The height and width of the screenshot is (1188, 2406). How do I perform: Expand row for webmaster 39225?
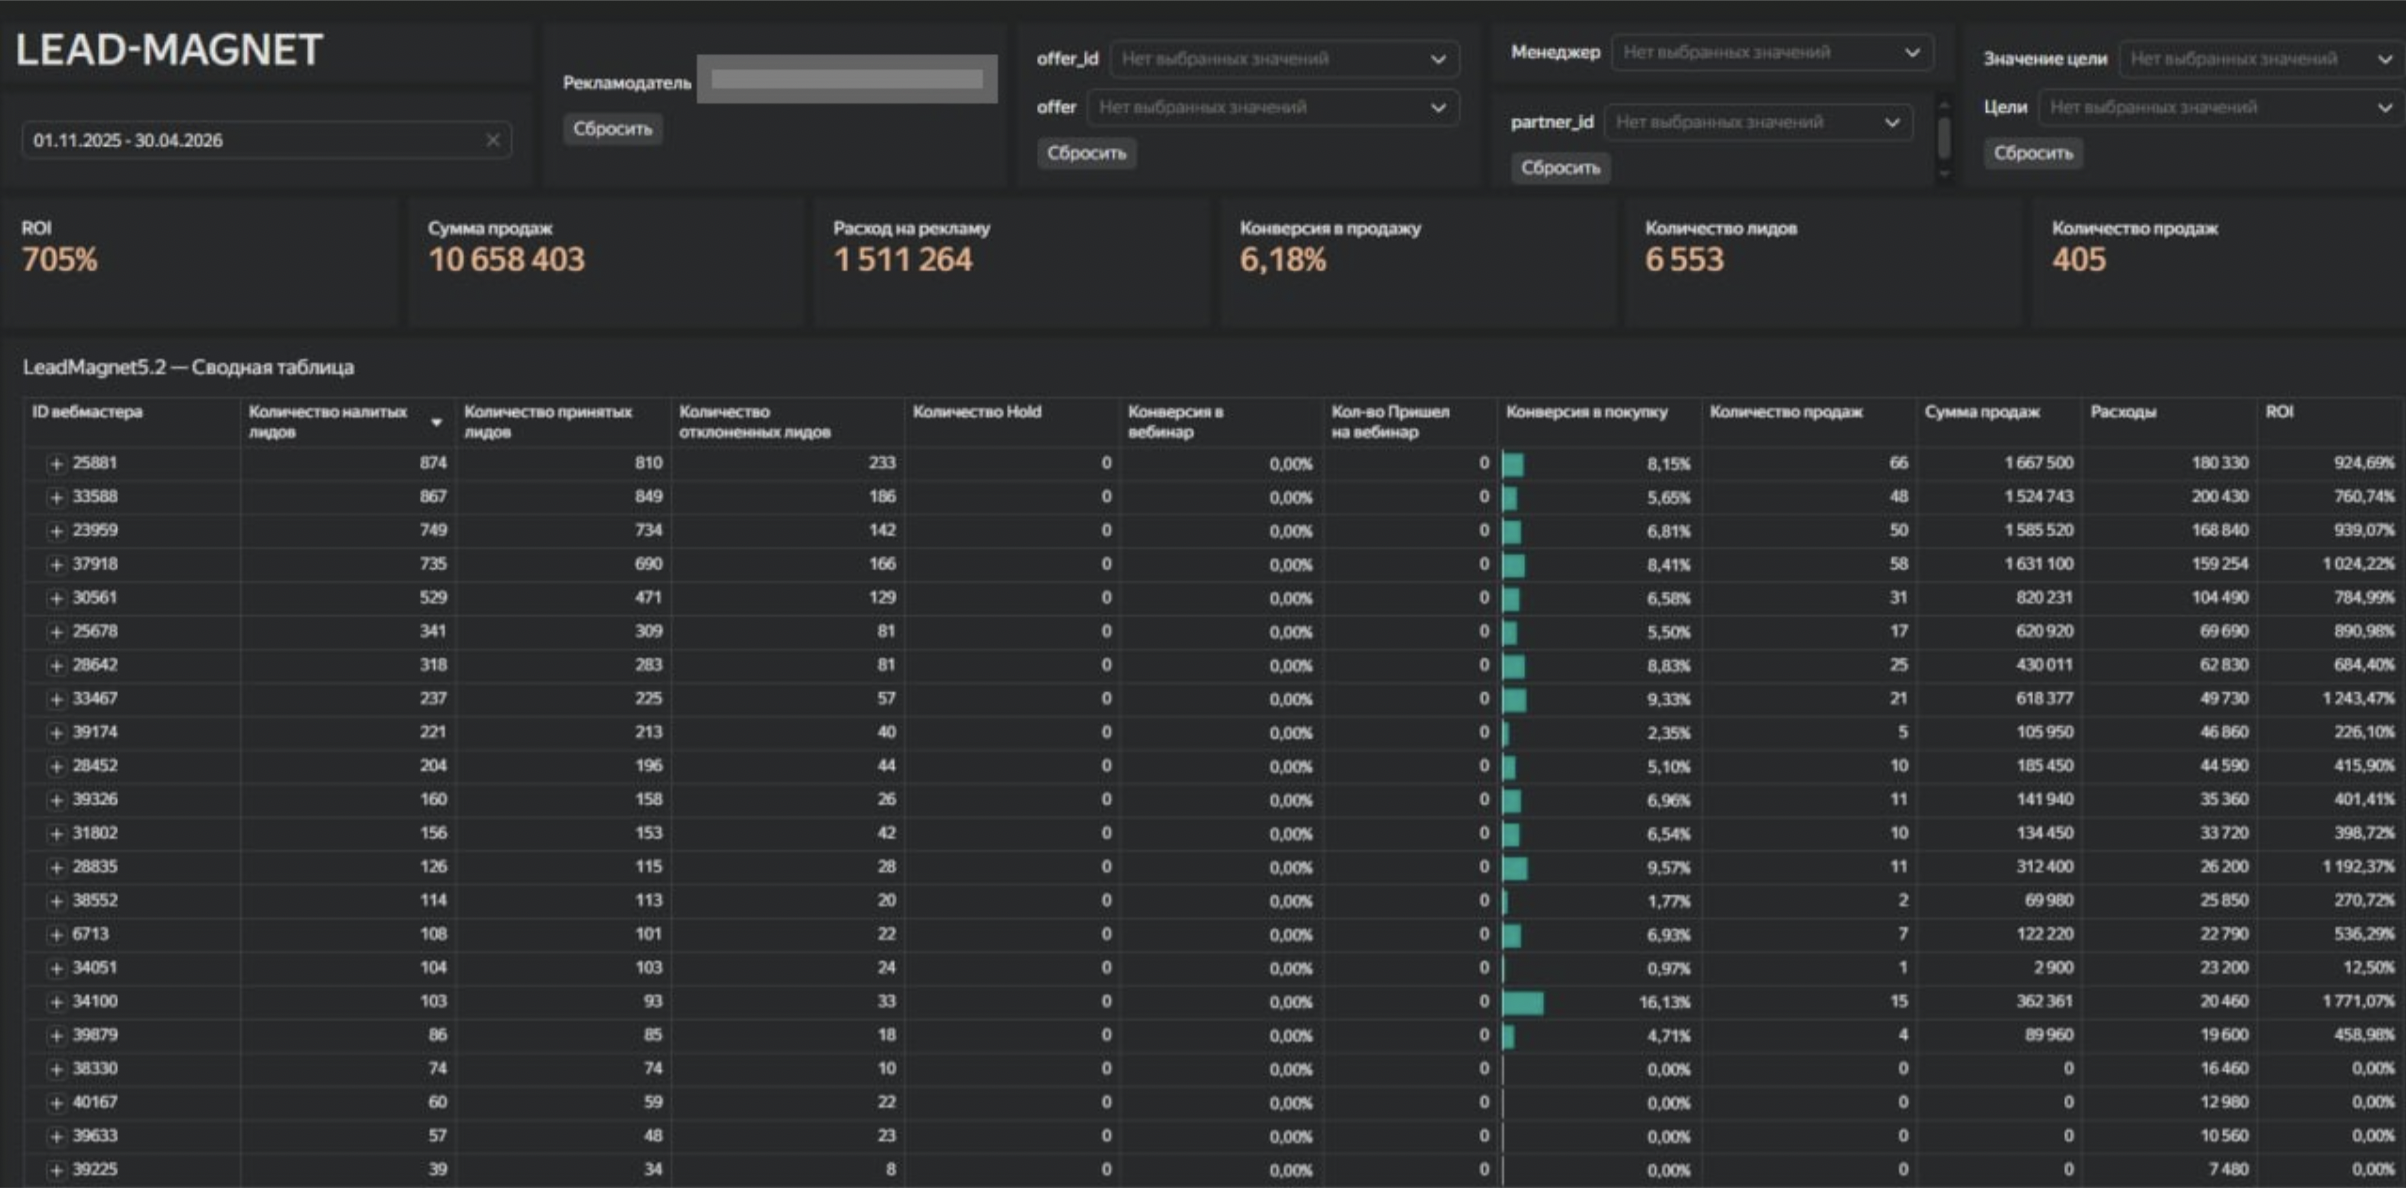point(56,1170)
